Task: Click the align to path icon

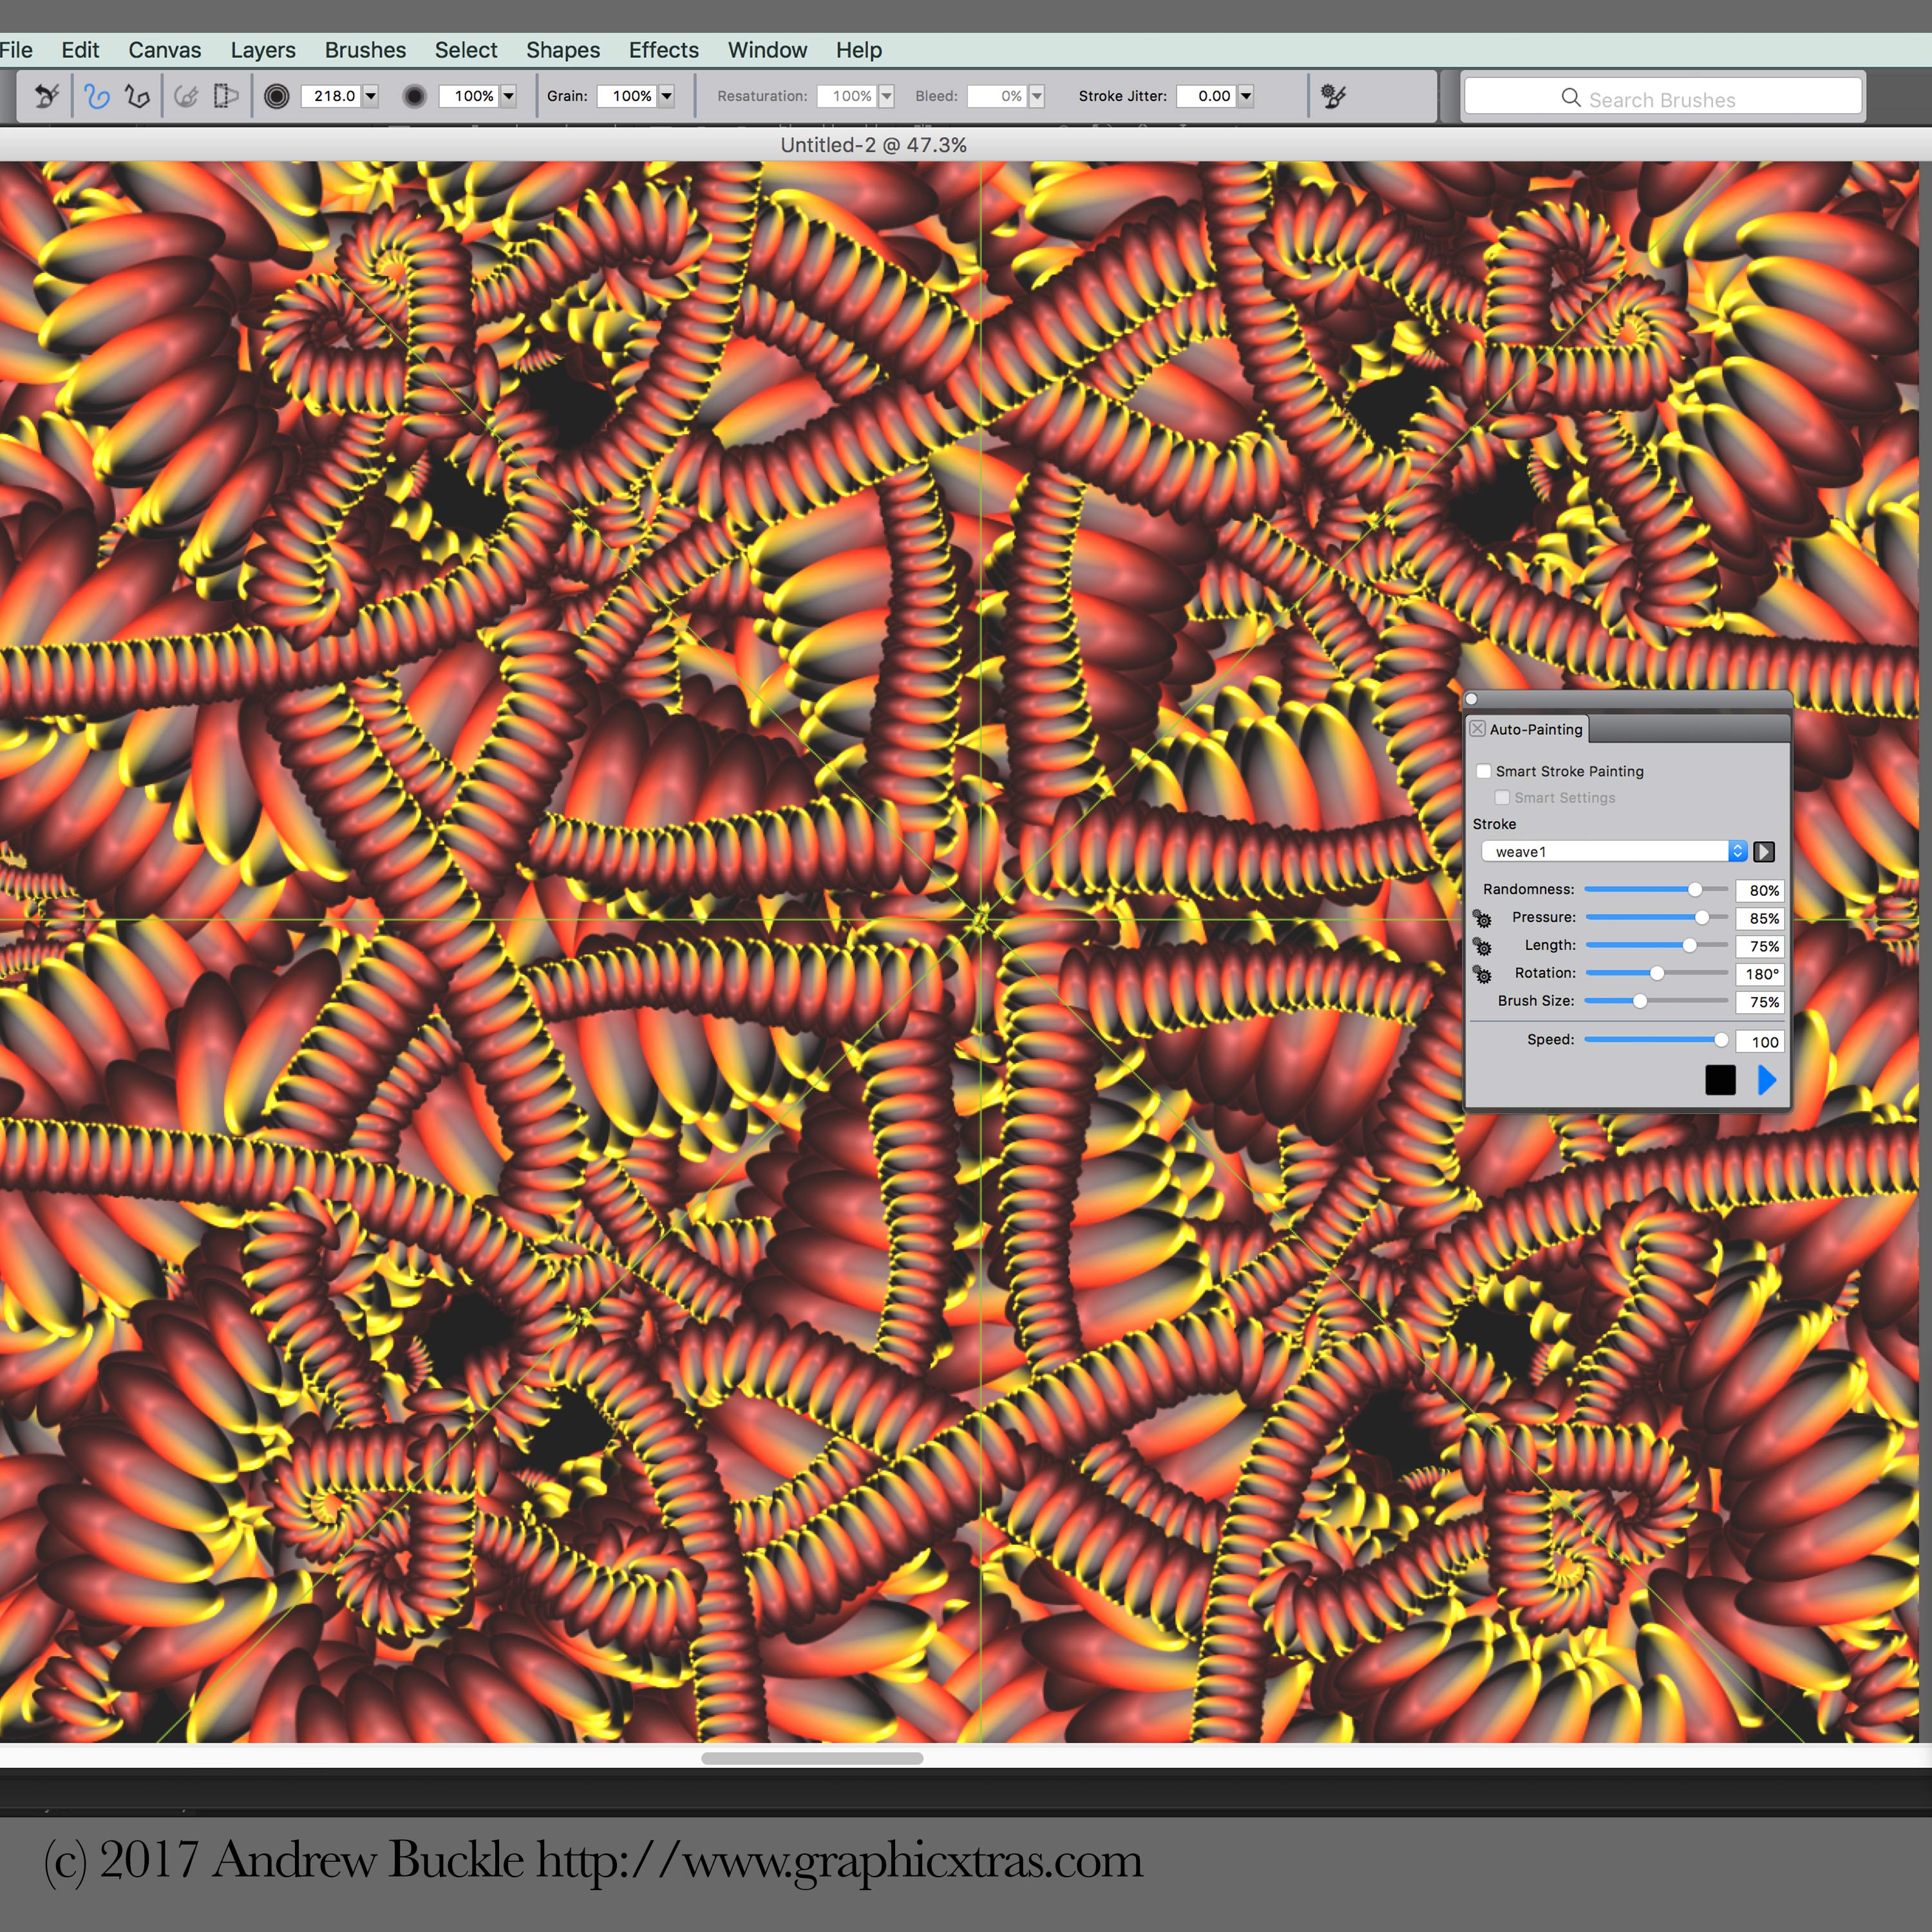Action: (x=186, y=96)
